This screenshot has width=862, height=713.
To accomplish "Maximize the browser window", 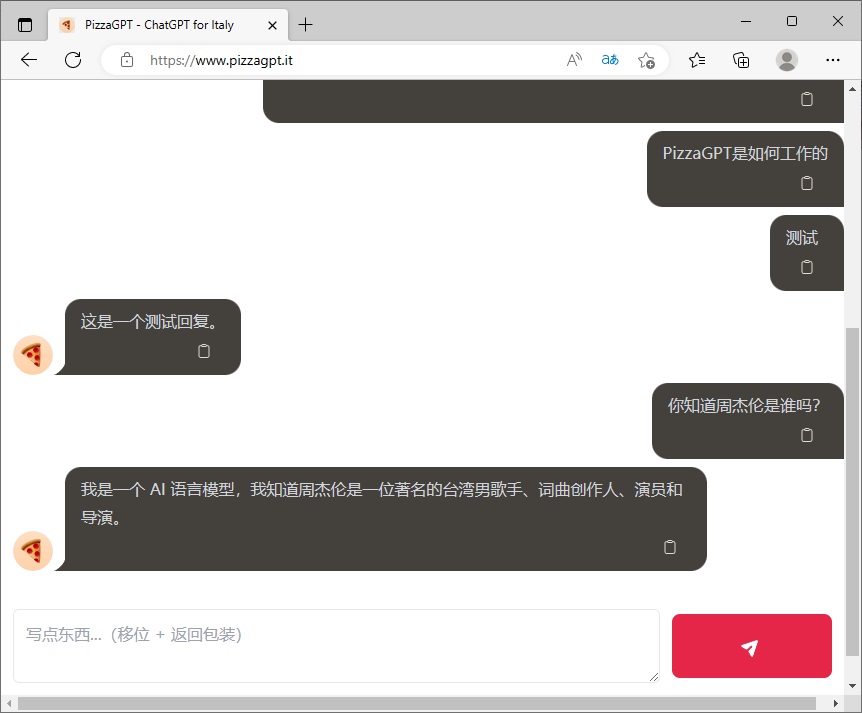I will [792, 21].
